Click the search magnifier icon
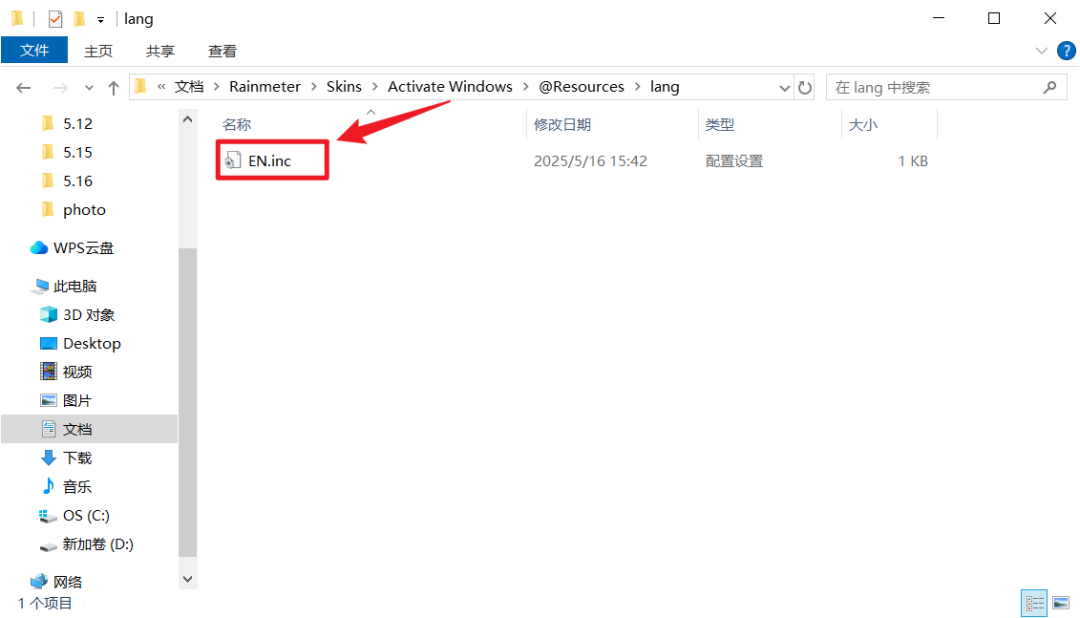Viewport: 1080px width, 618px height. point(1050,87)
